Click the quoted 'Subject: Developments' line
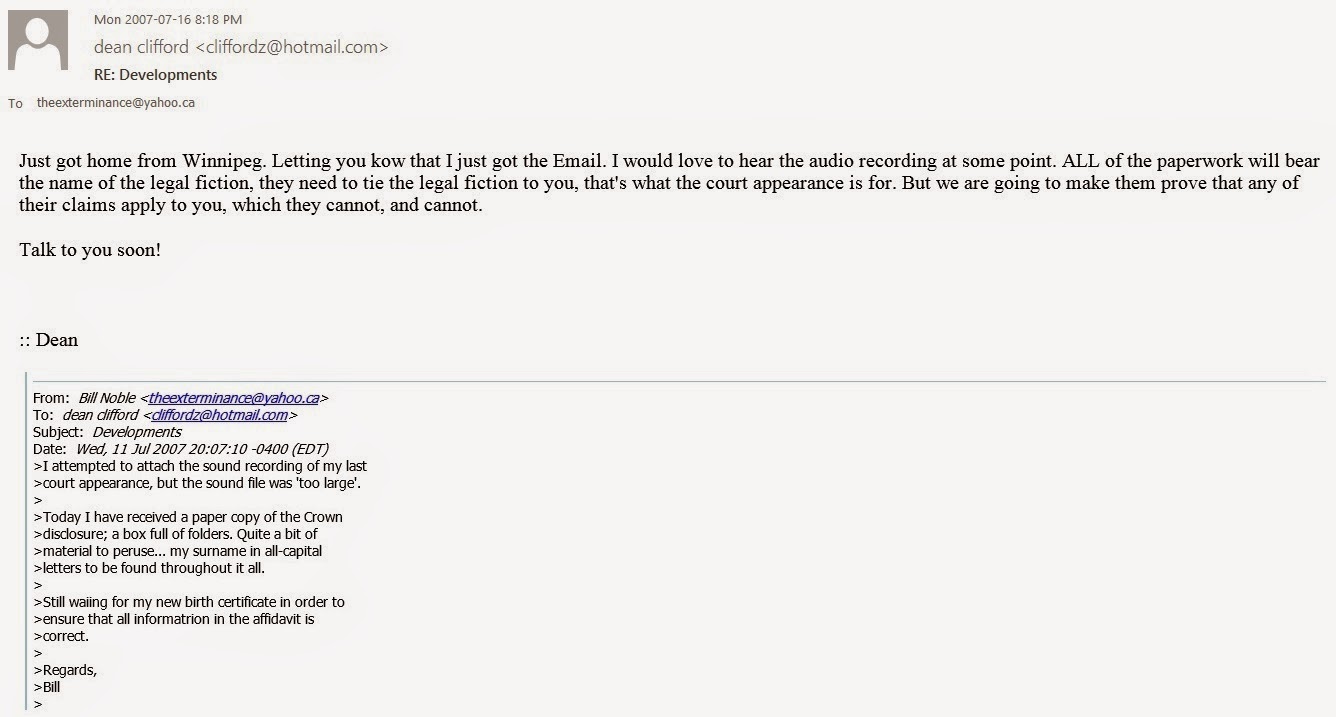The width and height of the screenshot is (1336, 717). 107,432
